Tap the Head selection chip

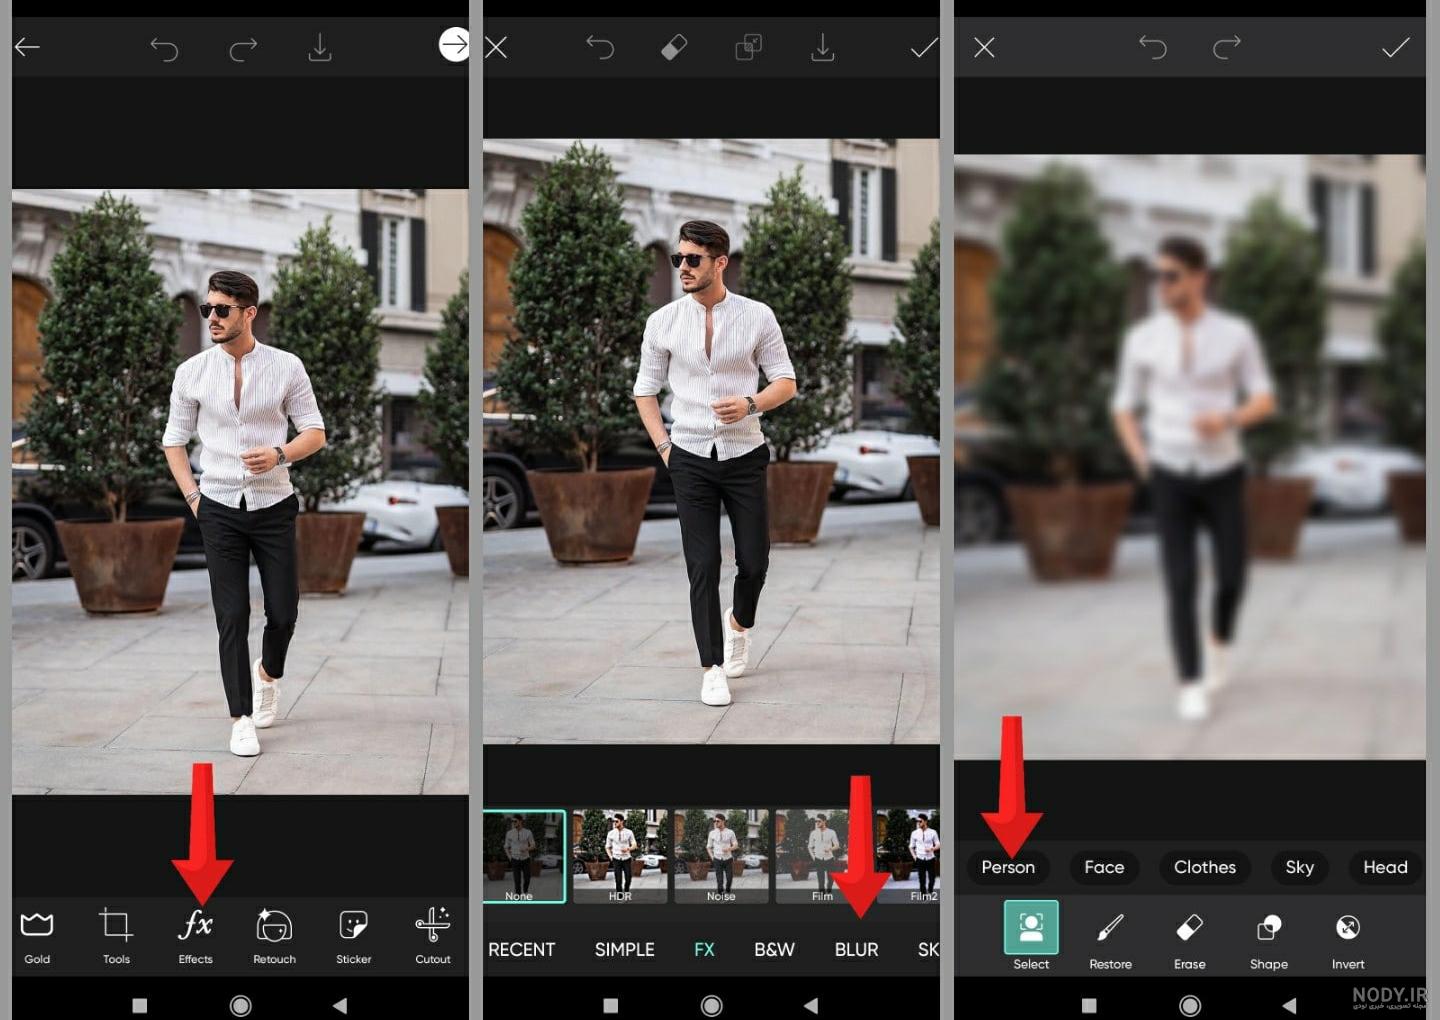pyautogui.click(x=1385, y=867)
